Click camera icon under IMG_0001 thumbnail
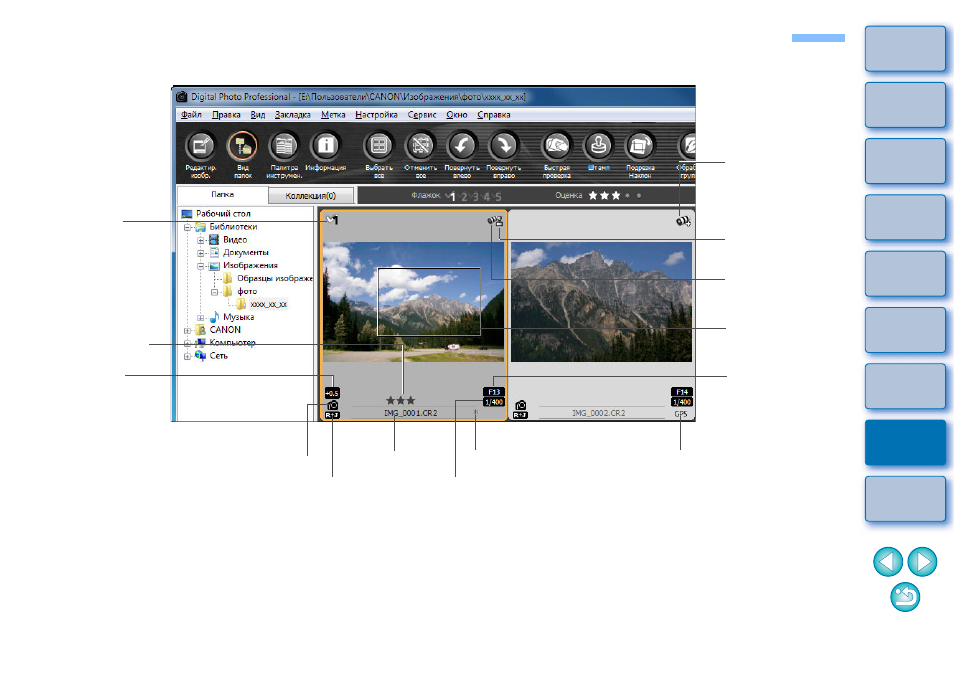Viewport: 954px width, 674px height. coord(333,405)
